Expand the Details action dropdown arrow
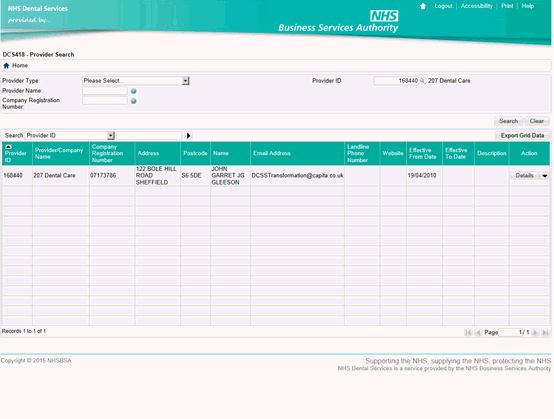 (x=544, y=176)
